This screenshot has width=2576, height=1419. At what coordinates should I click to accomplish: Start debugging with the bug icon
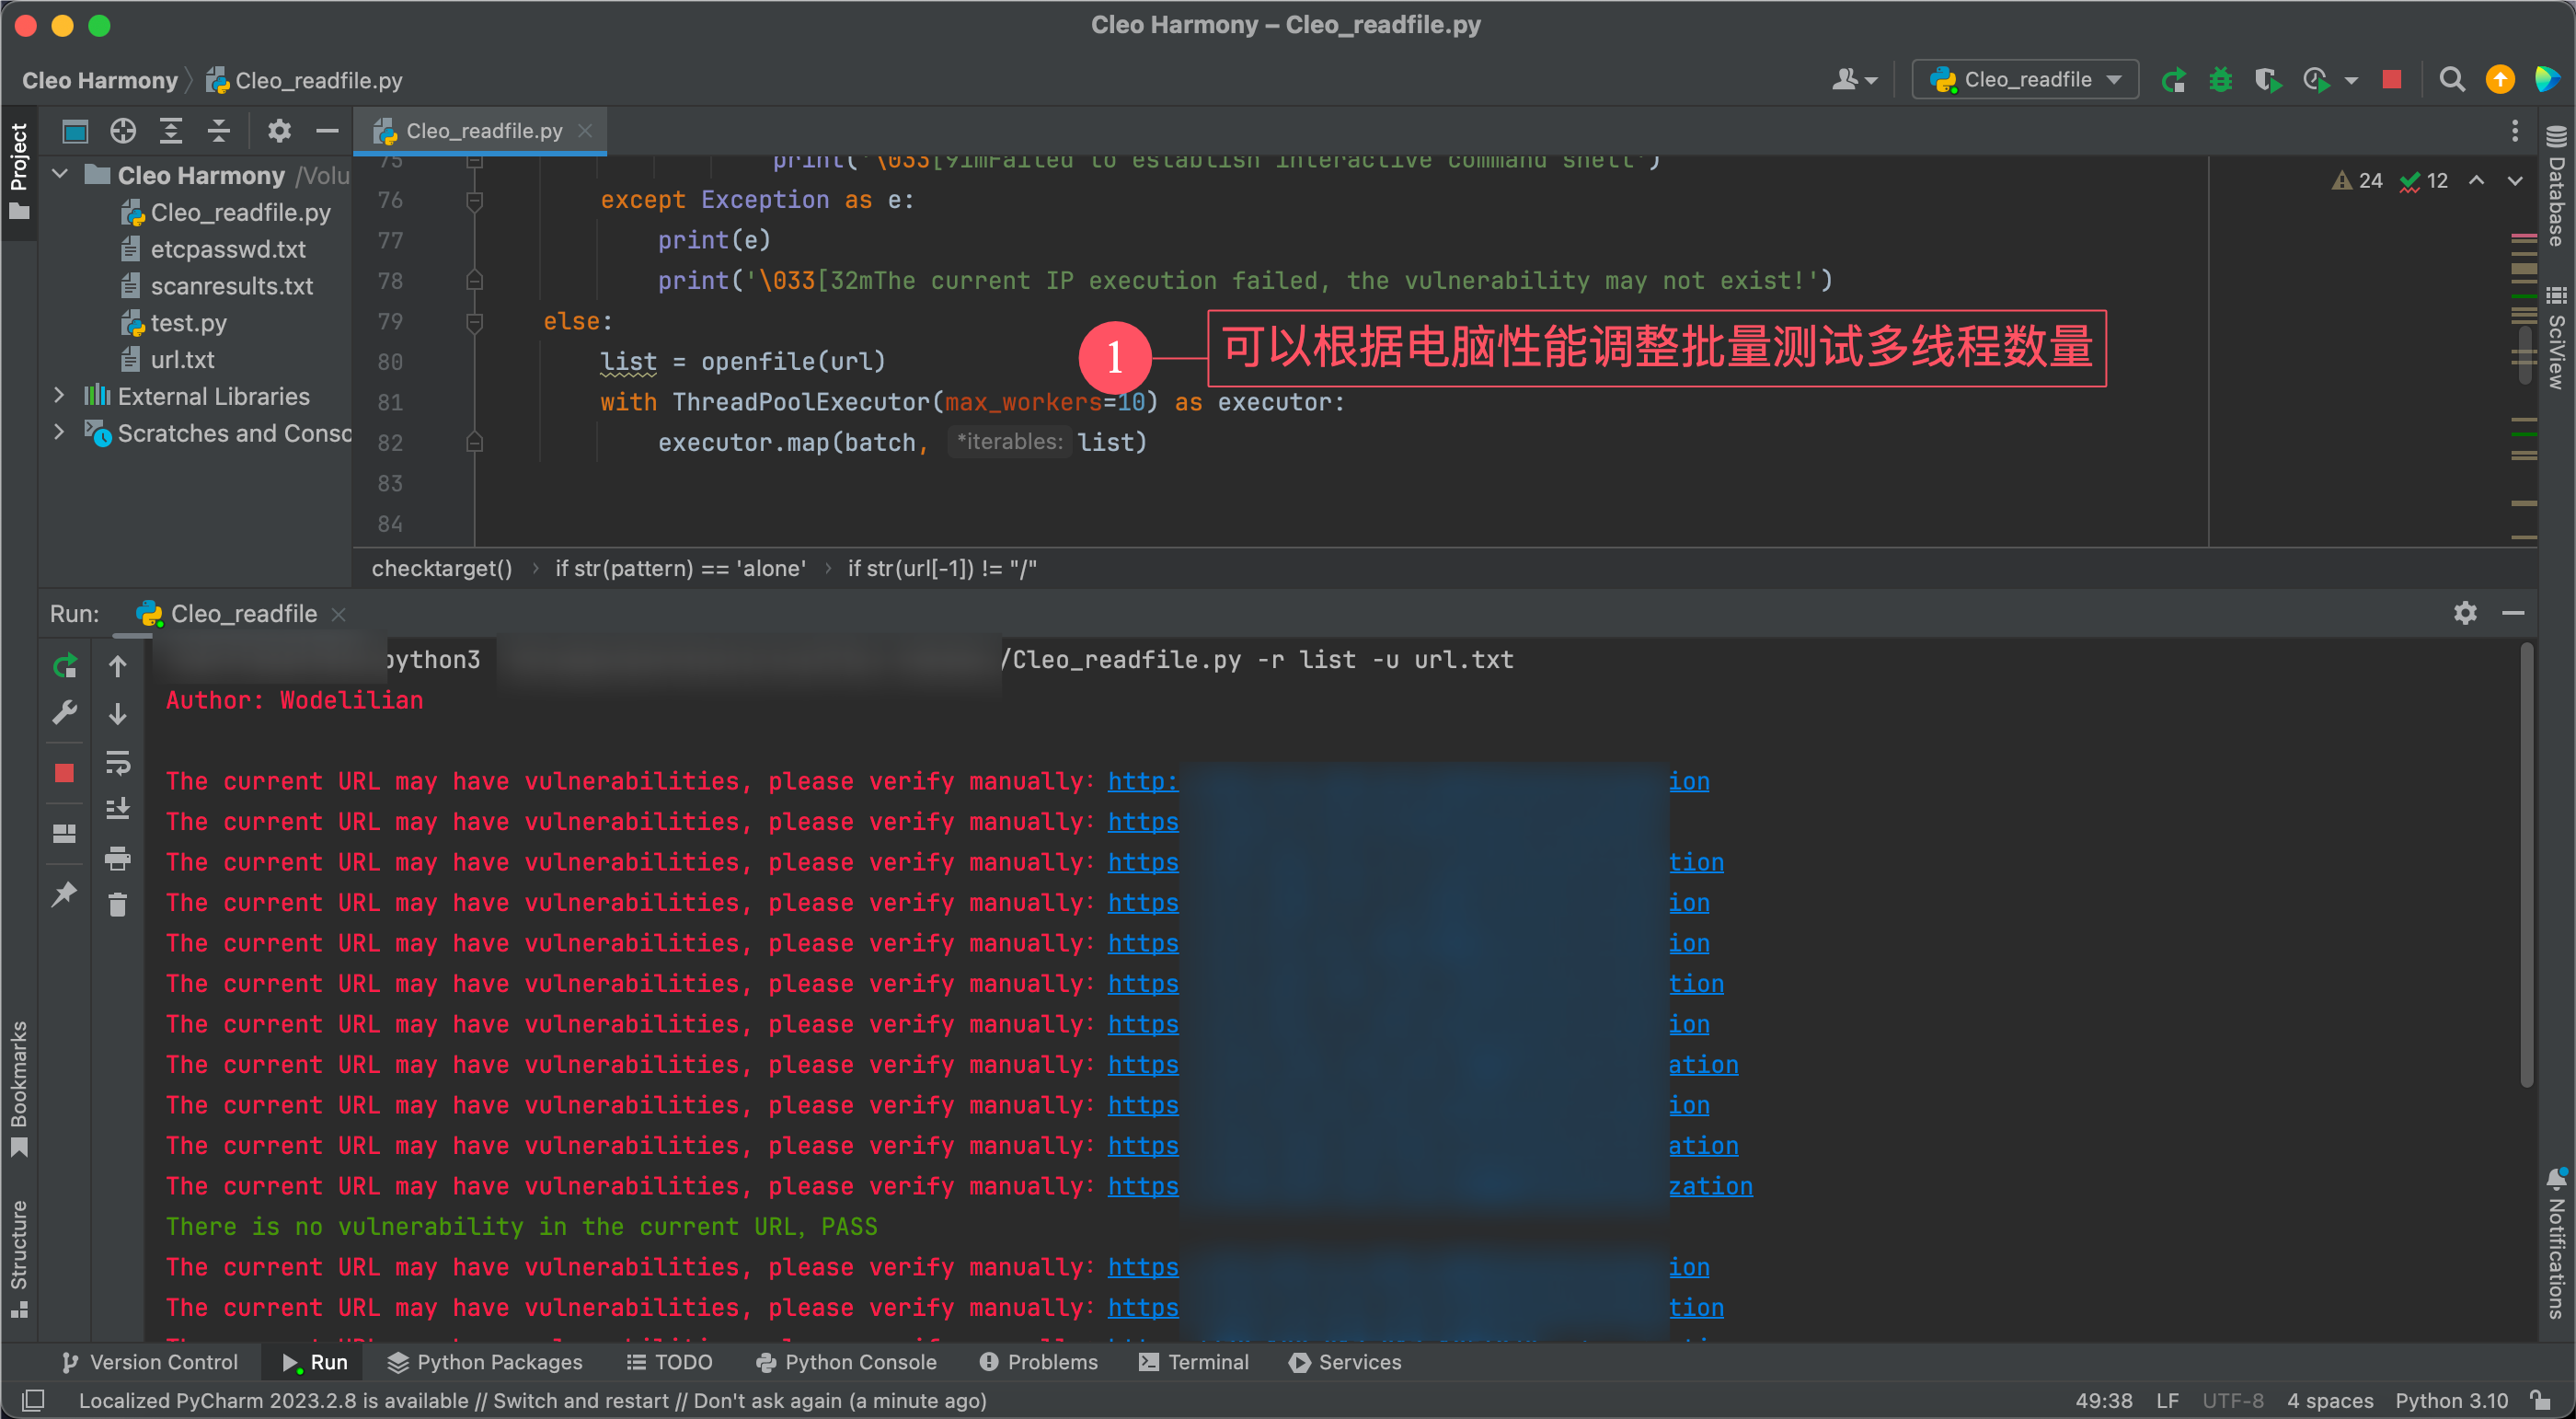point(2220,80)
